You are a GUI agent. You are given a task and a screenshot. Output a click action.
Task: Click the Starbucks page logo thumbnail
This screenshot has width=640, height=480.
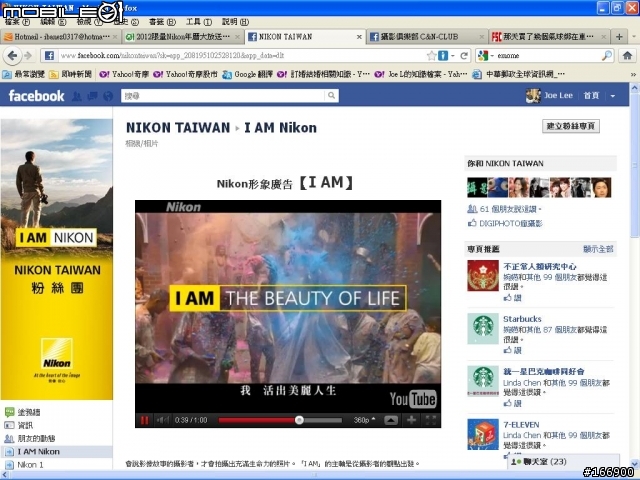point(483,329)
